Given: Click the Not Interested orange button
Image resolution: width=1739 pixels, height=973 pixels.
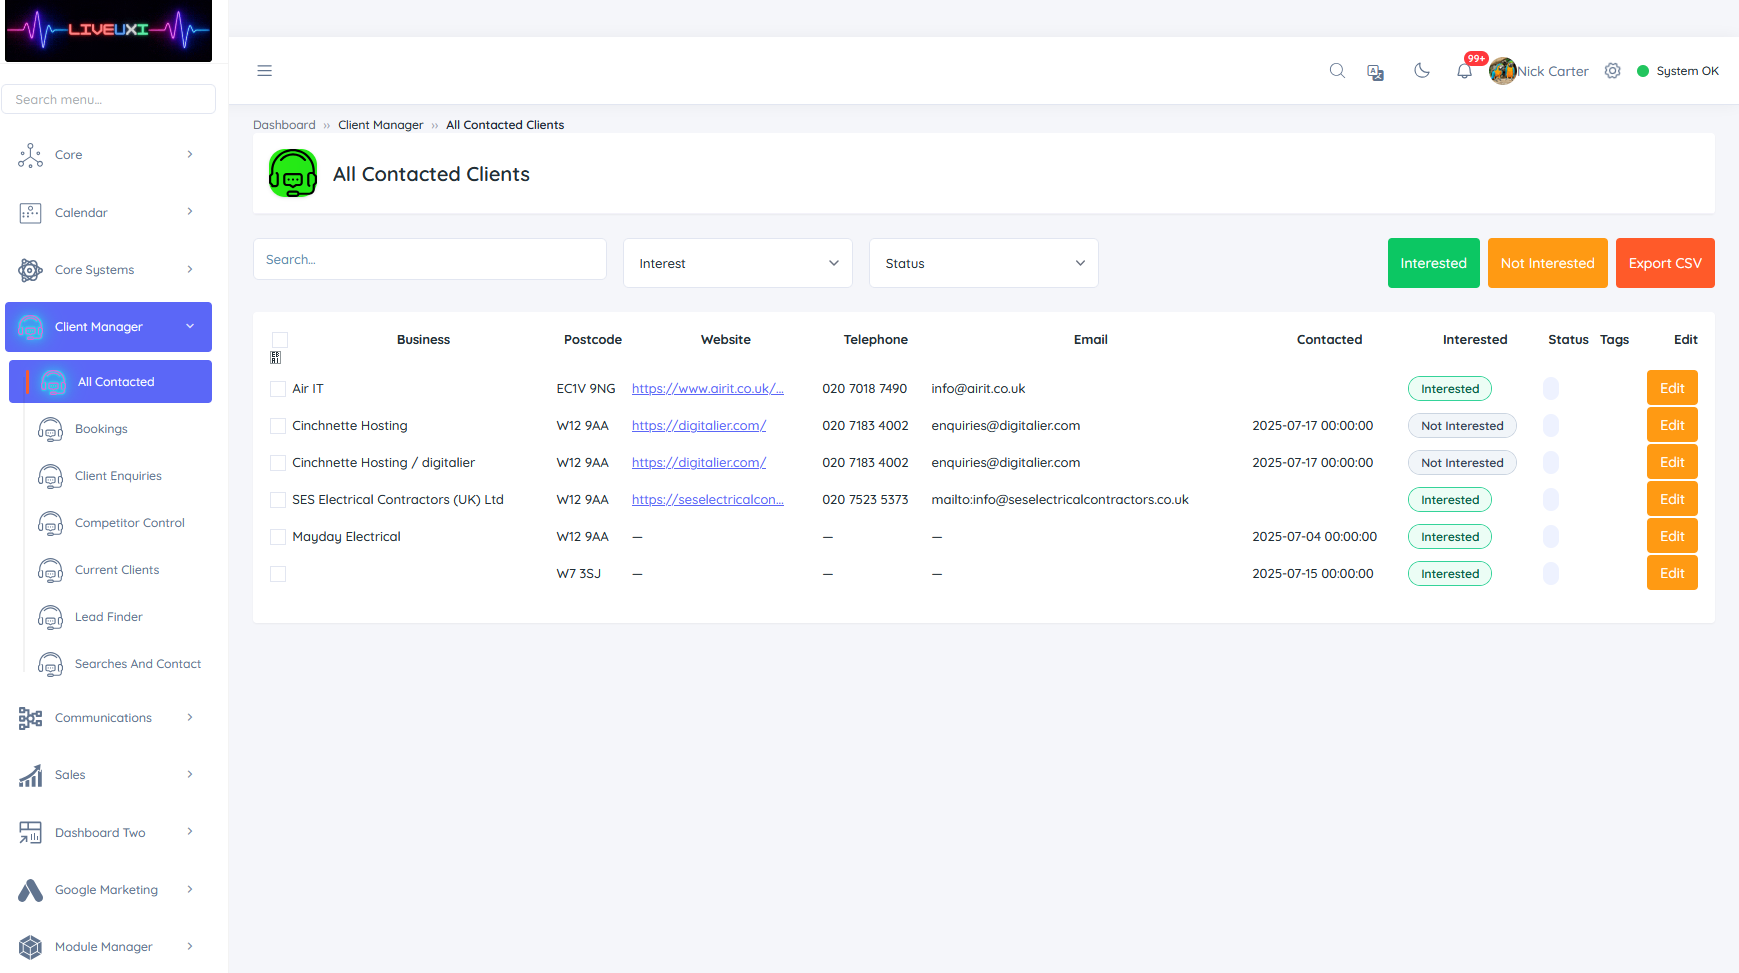Looking at the screenshot, I should tap(1547, 263).
